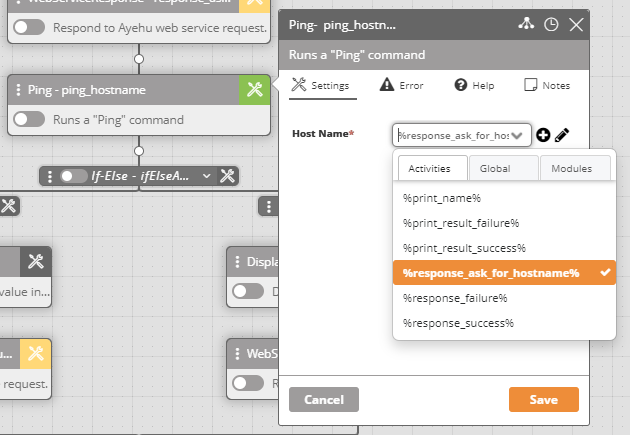Toggle the 'Respond to Ayehu web service' switch

tap(29, 28)
